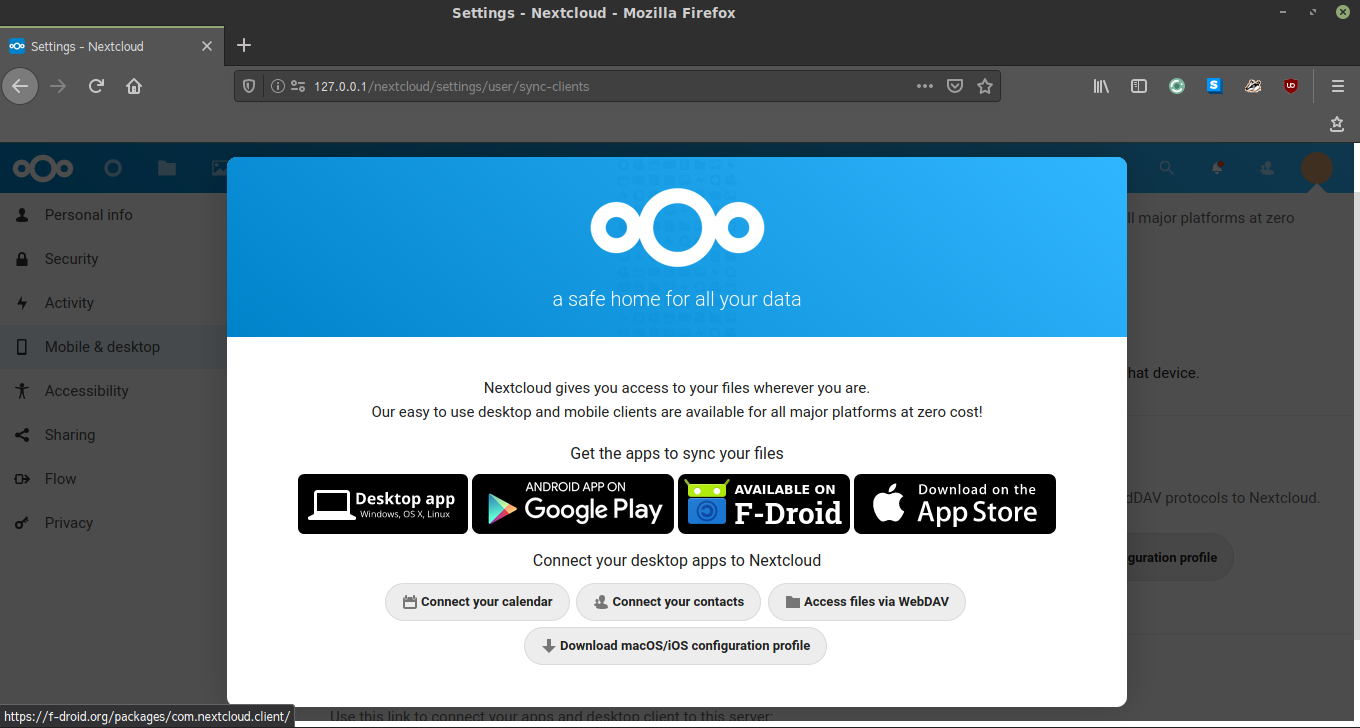Image resolution: width=1360 pixels, height=728 pixels.
Task: Bookmark this page with star icon
Action: tap(985, 86)
